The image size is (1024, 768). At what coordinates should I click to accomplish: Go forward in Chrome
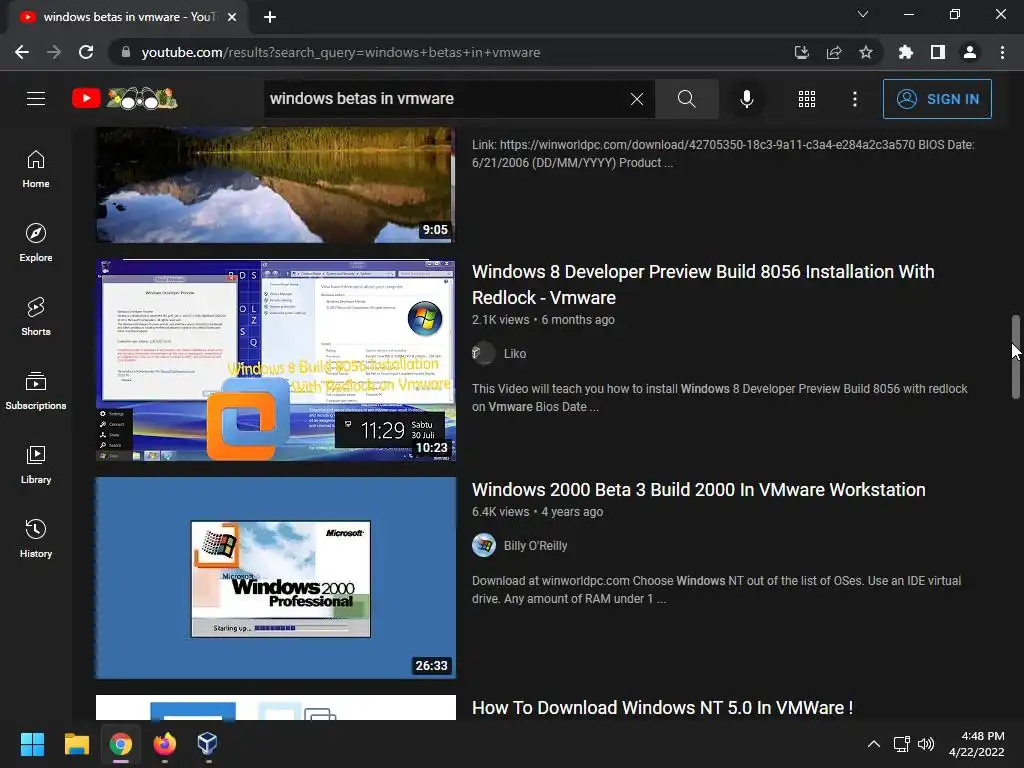click(54, 52)
